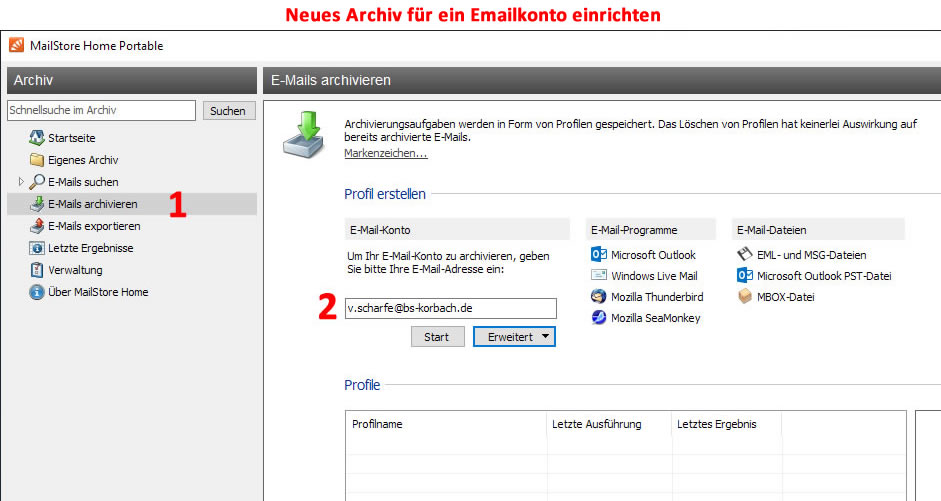
Task: Click the Eigenes Archiv folder icon
Action: 37,160
